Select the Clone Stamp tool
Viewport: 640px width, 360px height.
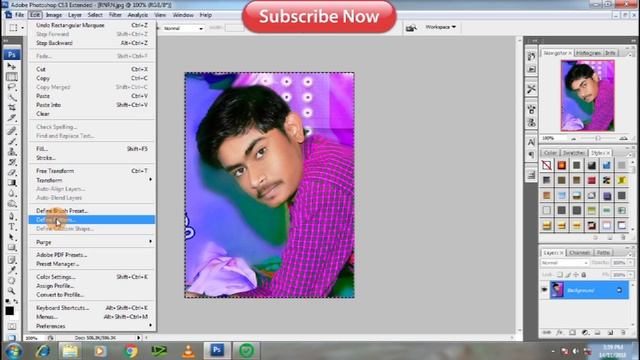click(x=11, y=151)
